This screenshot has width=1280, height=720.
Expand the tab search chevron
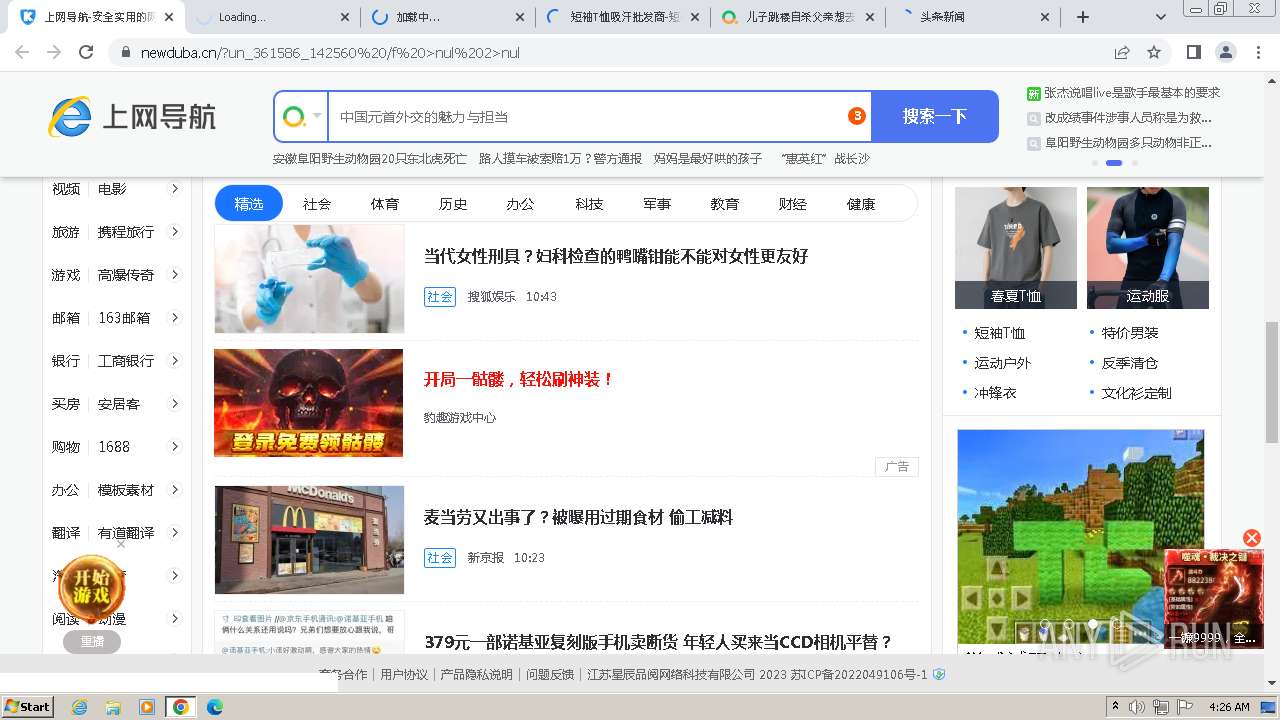[1161, 17]
